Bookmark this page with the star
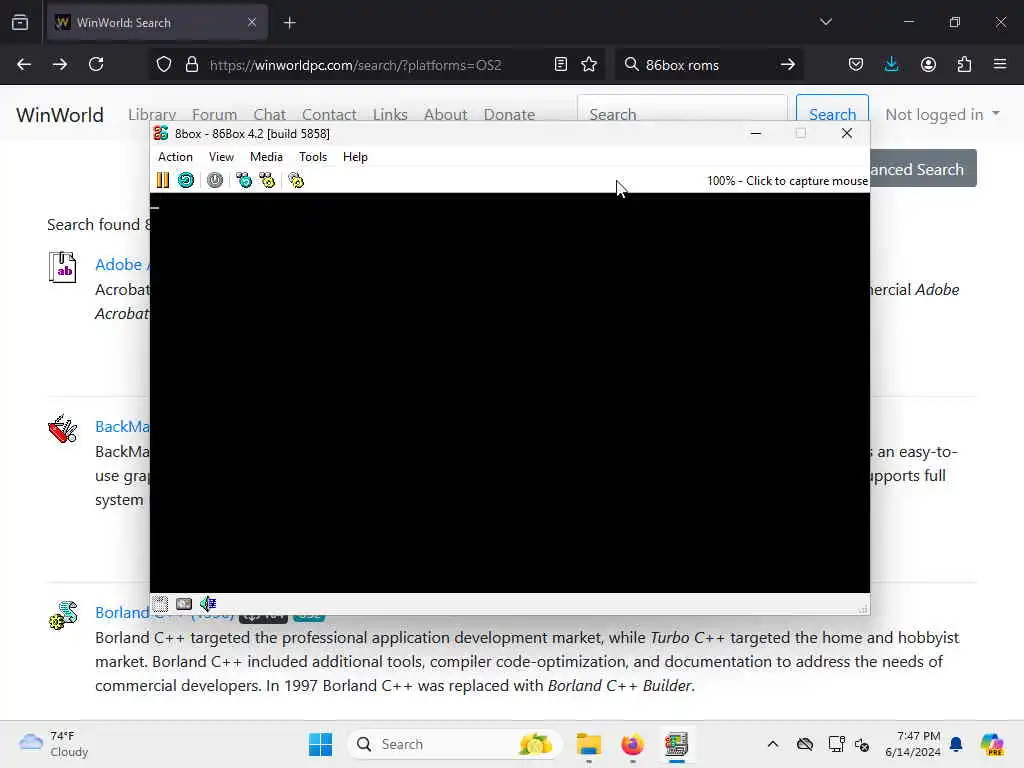 (589, 65)
